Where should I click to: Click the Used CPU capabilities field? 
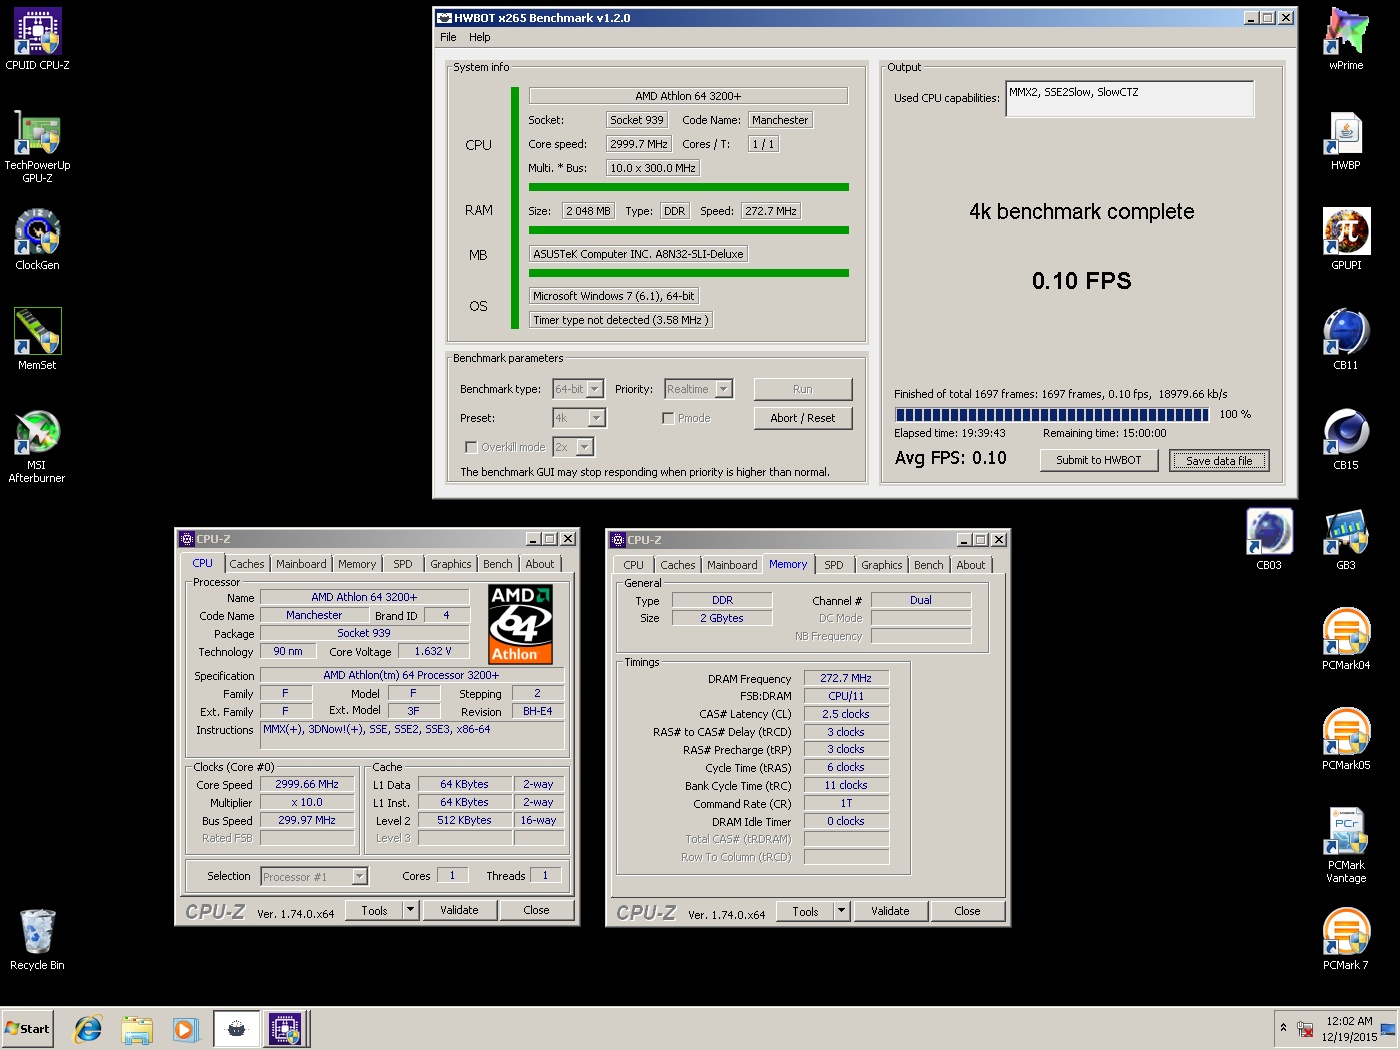(x=1130, y=99)
